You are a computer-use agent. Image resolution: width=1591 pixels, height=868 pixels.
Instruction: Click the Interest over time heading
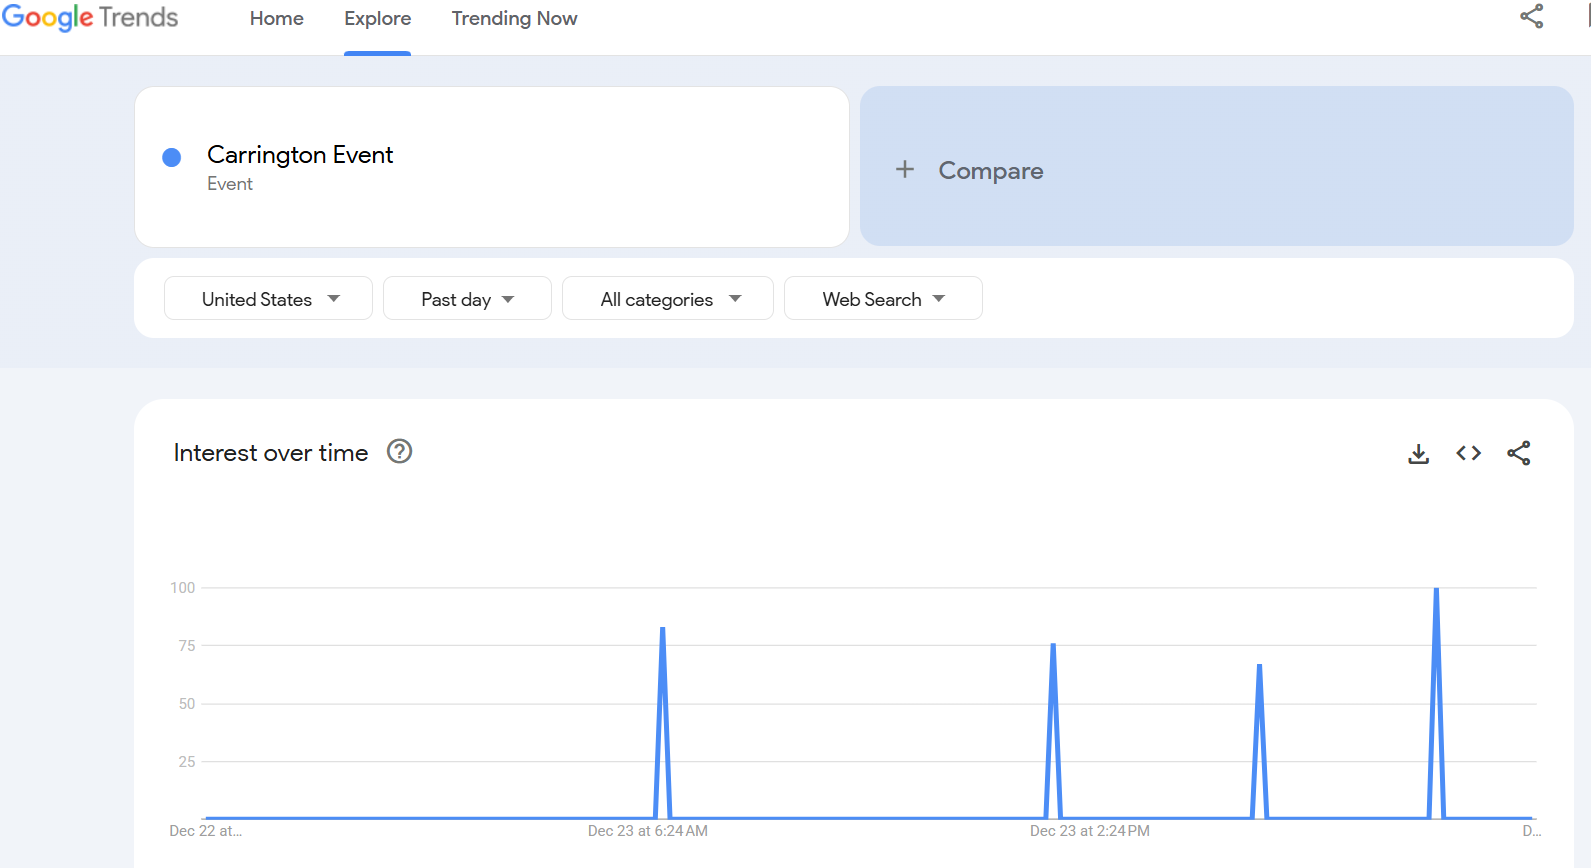tap(271, 453)
